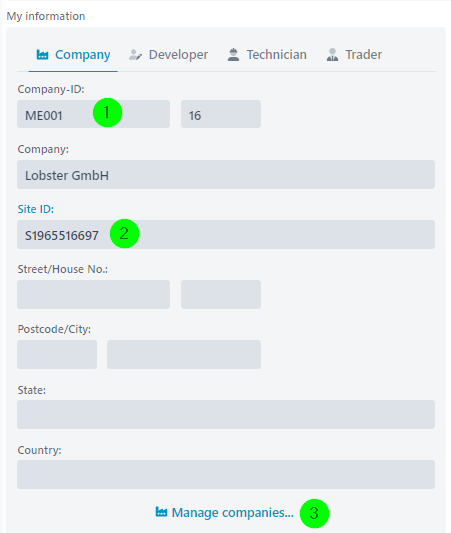The height and width of the screenshot is (533, 451).
Task: Click the Technician hard-hat icon
Action: click(233, 55)
